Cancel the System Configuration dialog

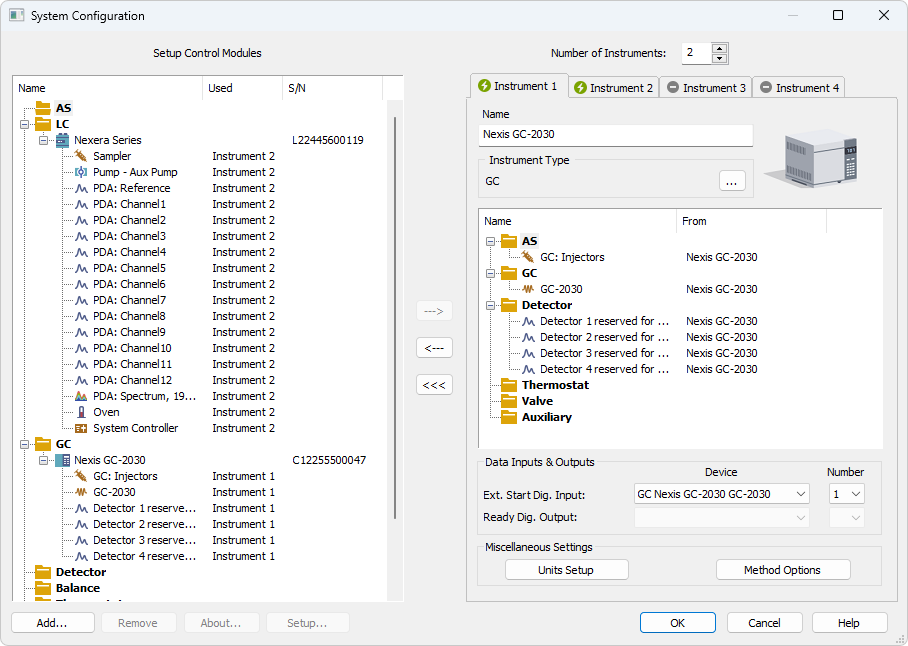point(764,623)
